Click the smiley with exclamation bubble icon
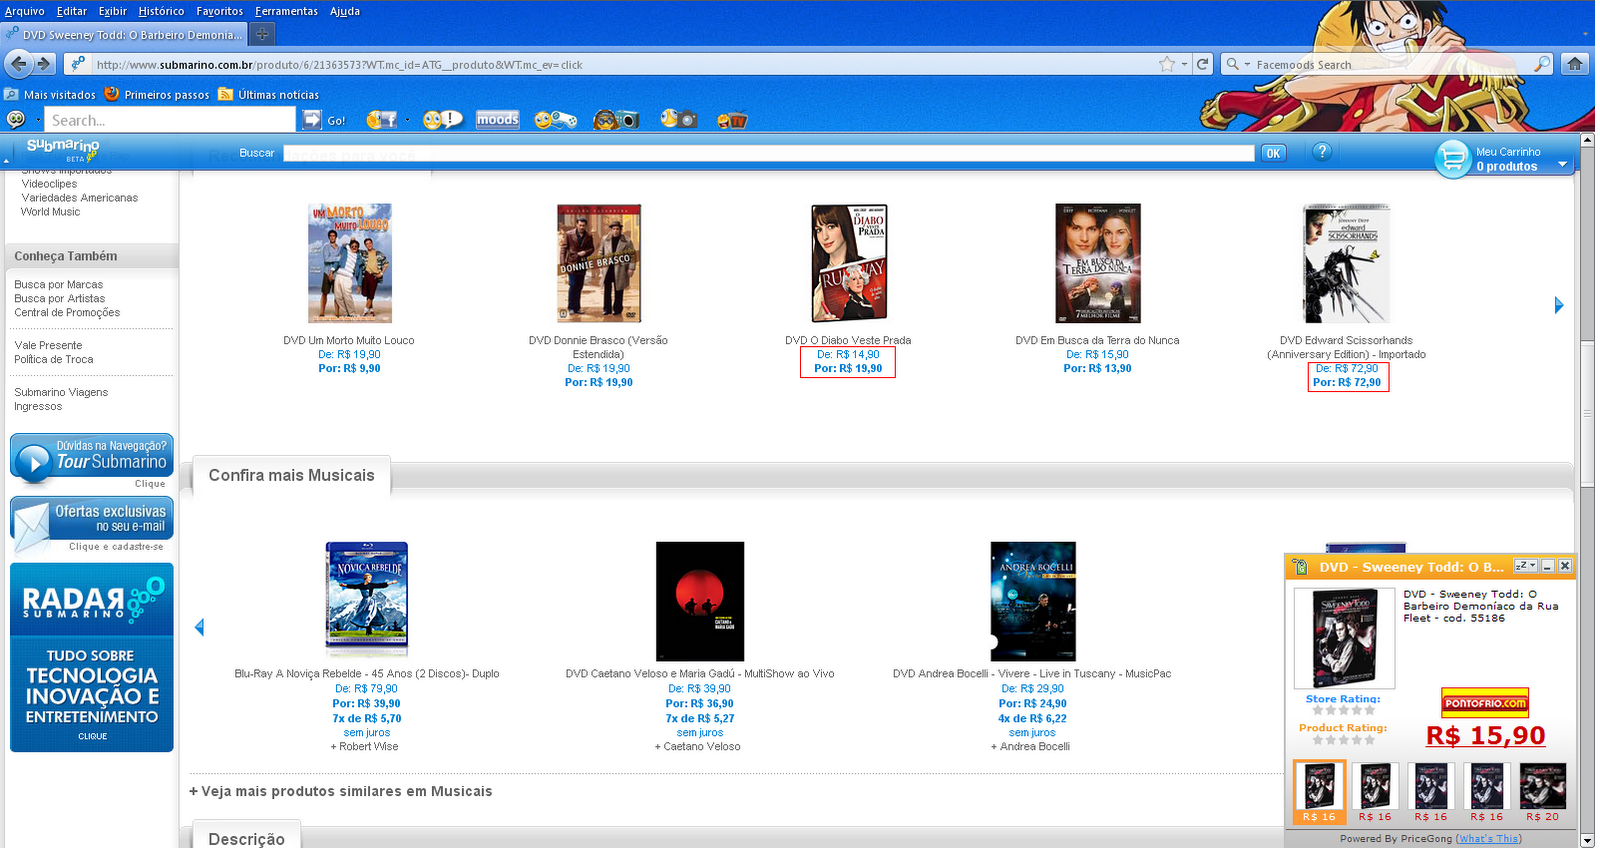This screenshot has height=848, width=1600. [442, 120]
